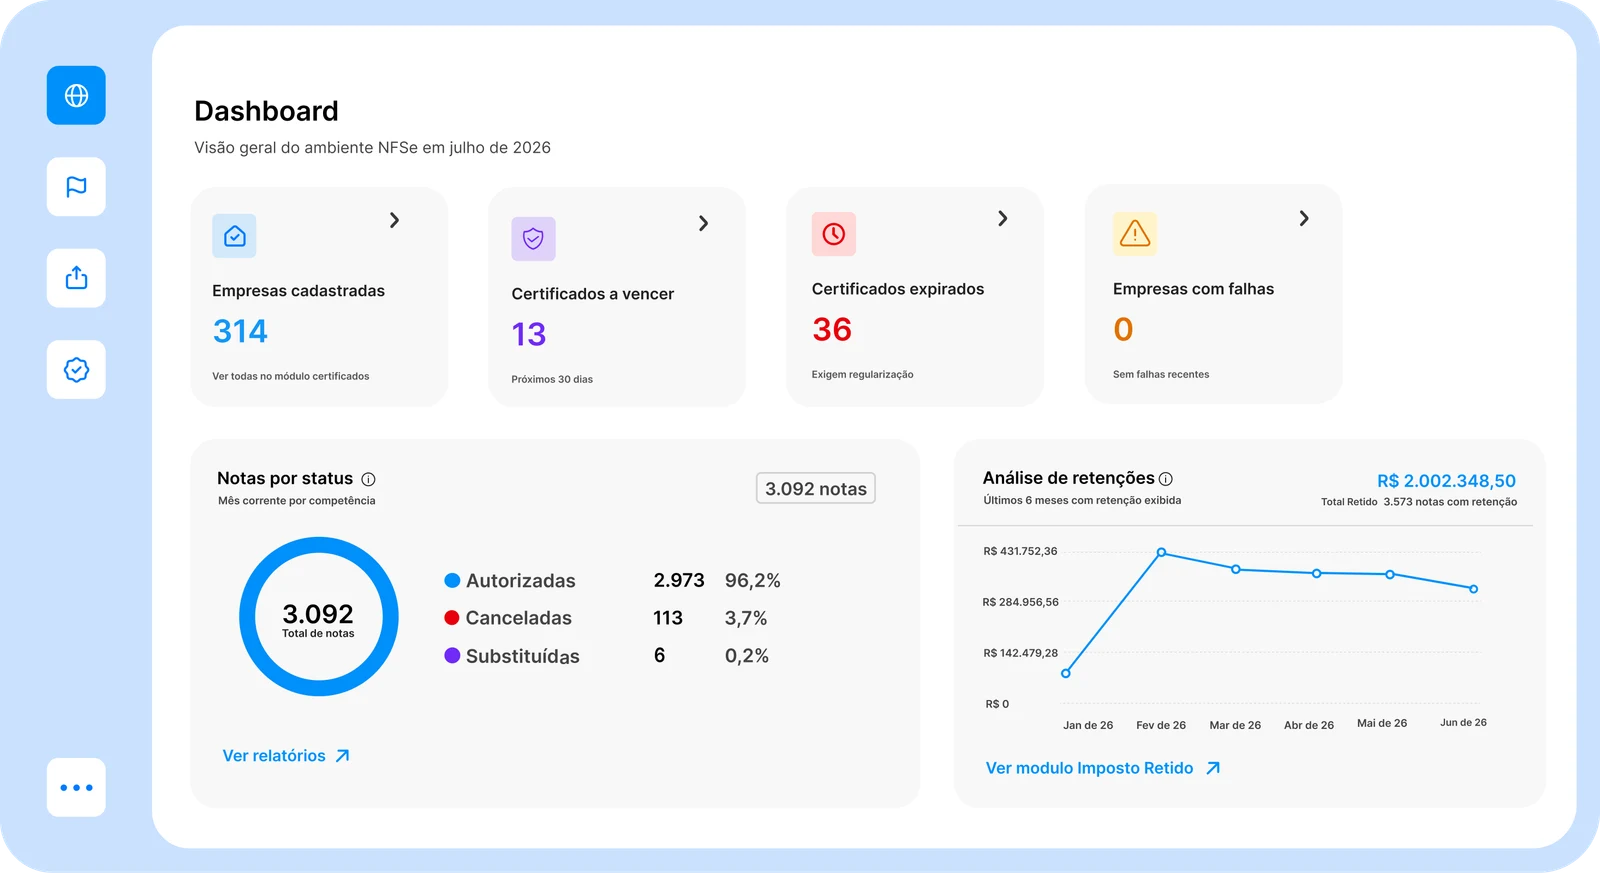Click the house icon on Empresas cadastradas

tap(235, 236)
